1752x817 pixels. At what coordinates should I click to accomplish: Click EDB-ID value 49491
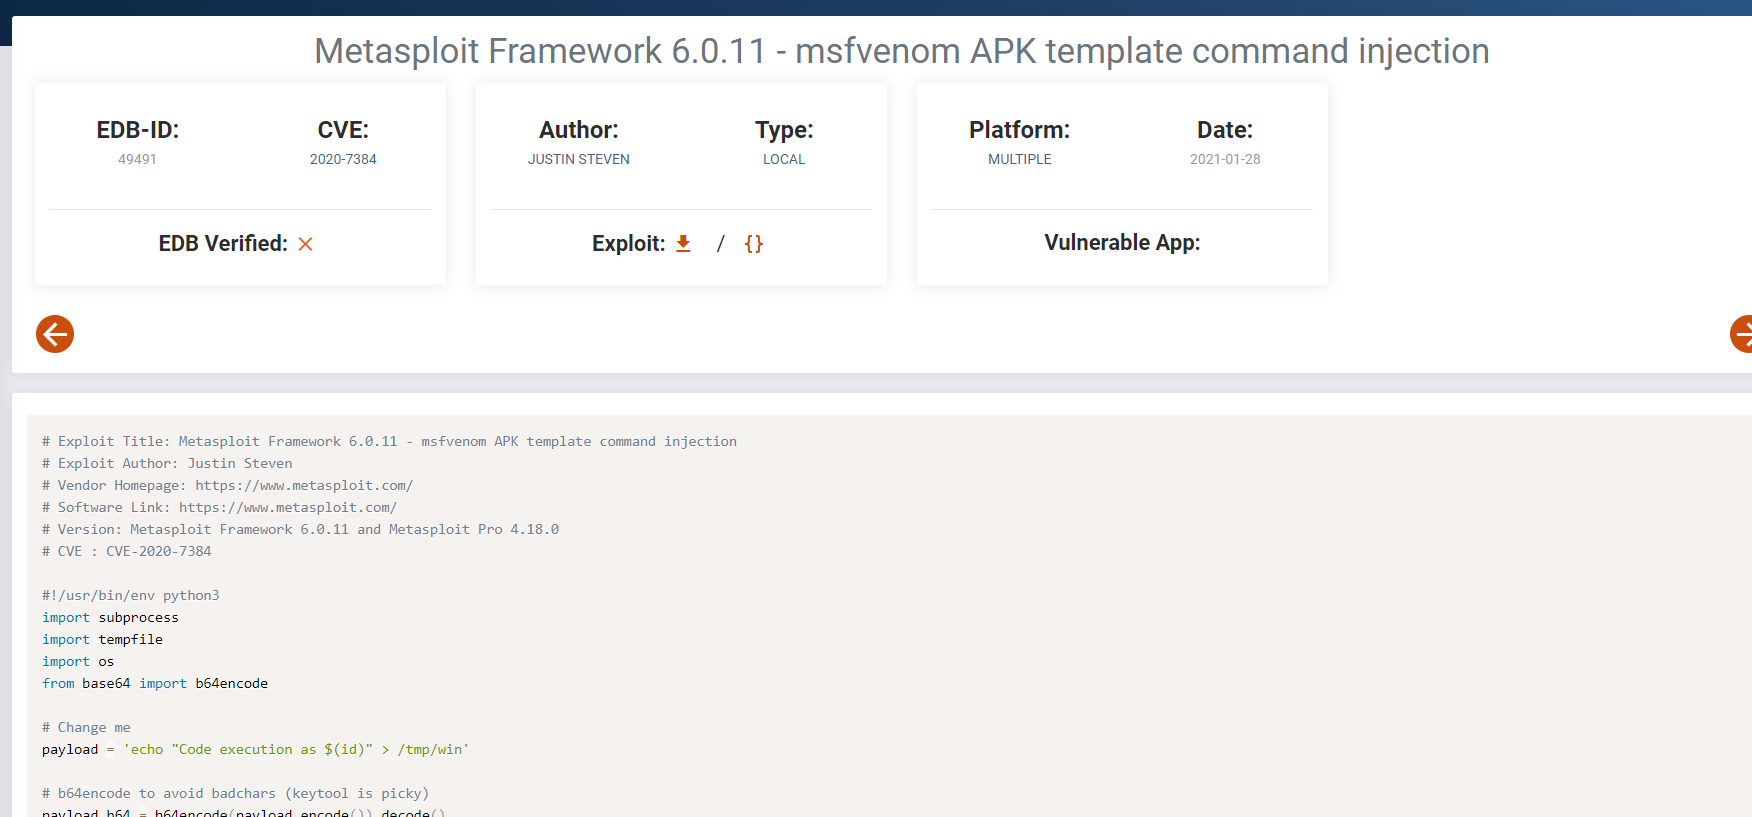138,159
